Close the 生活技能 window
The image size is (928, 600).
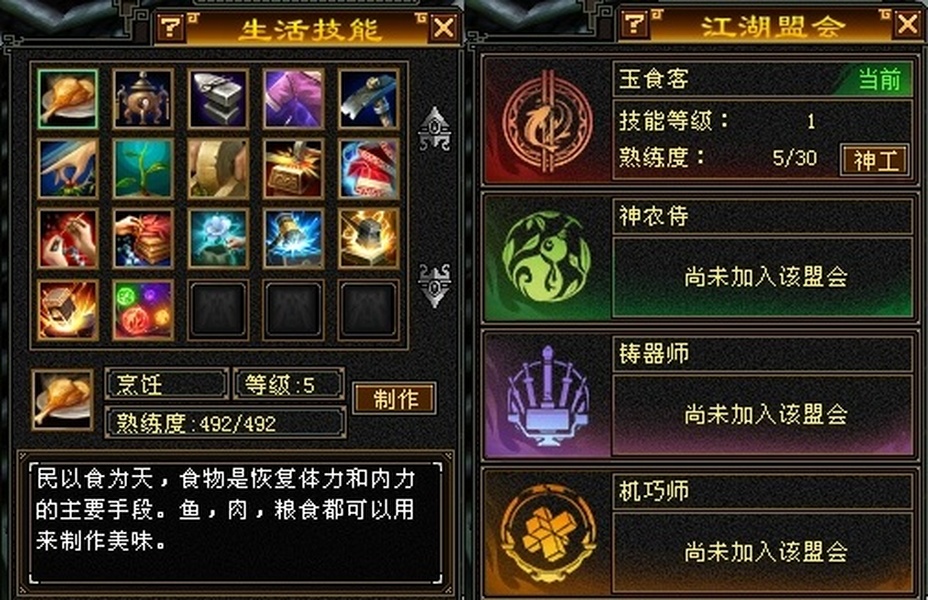pyautogui.click(x=444, y=27)
